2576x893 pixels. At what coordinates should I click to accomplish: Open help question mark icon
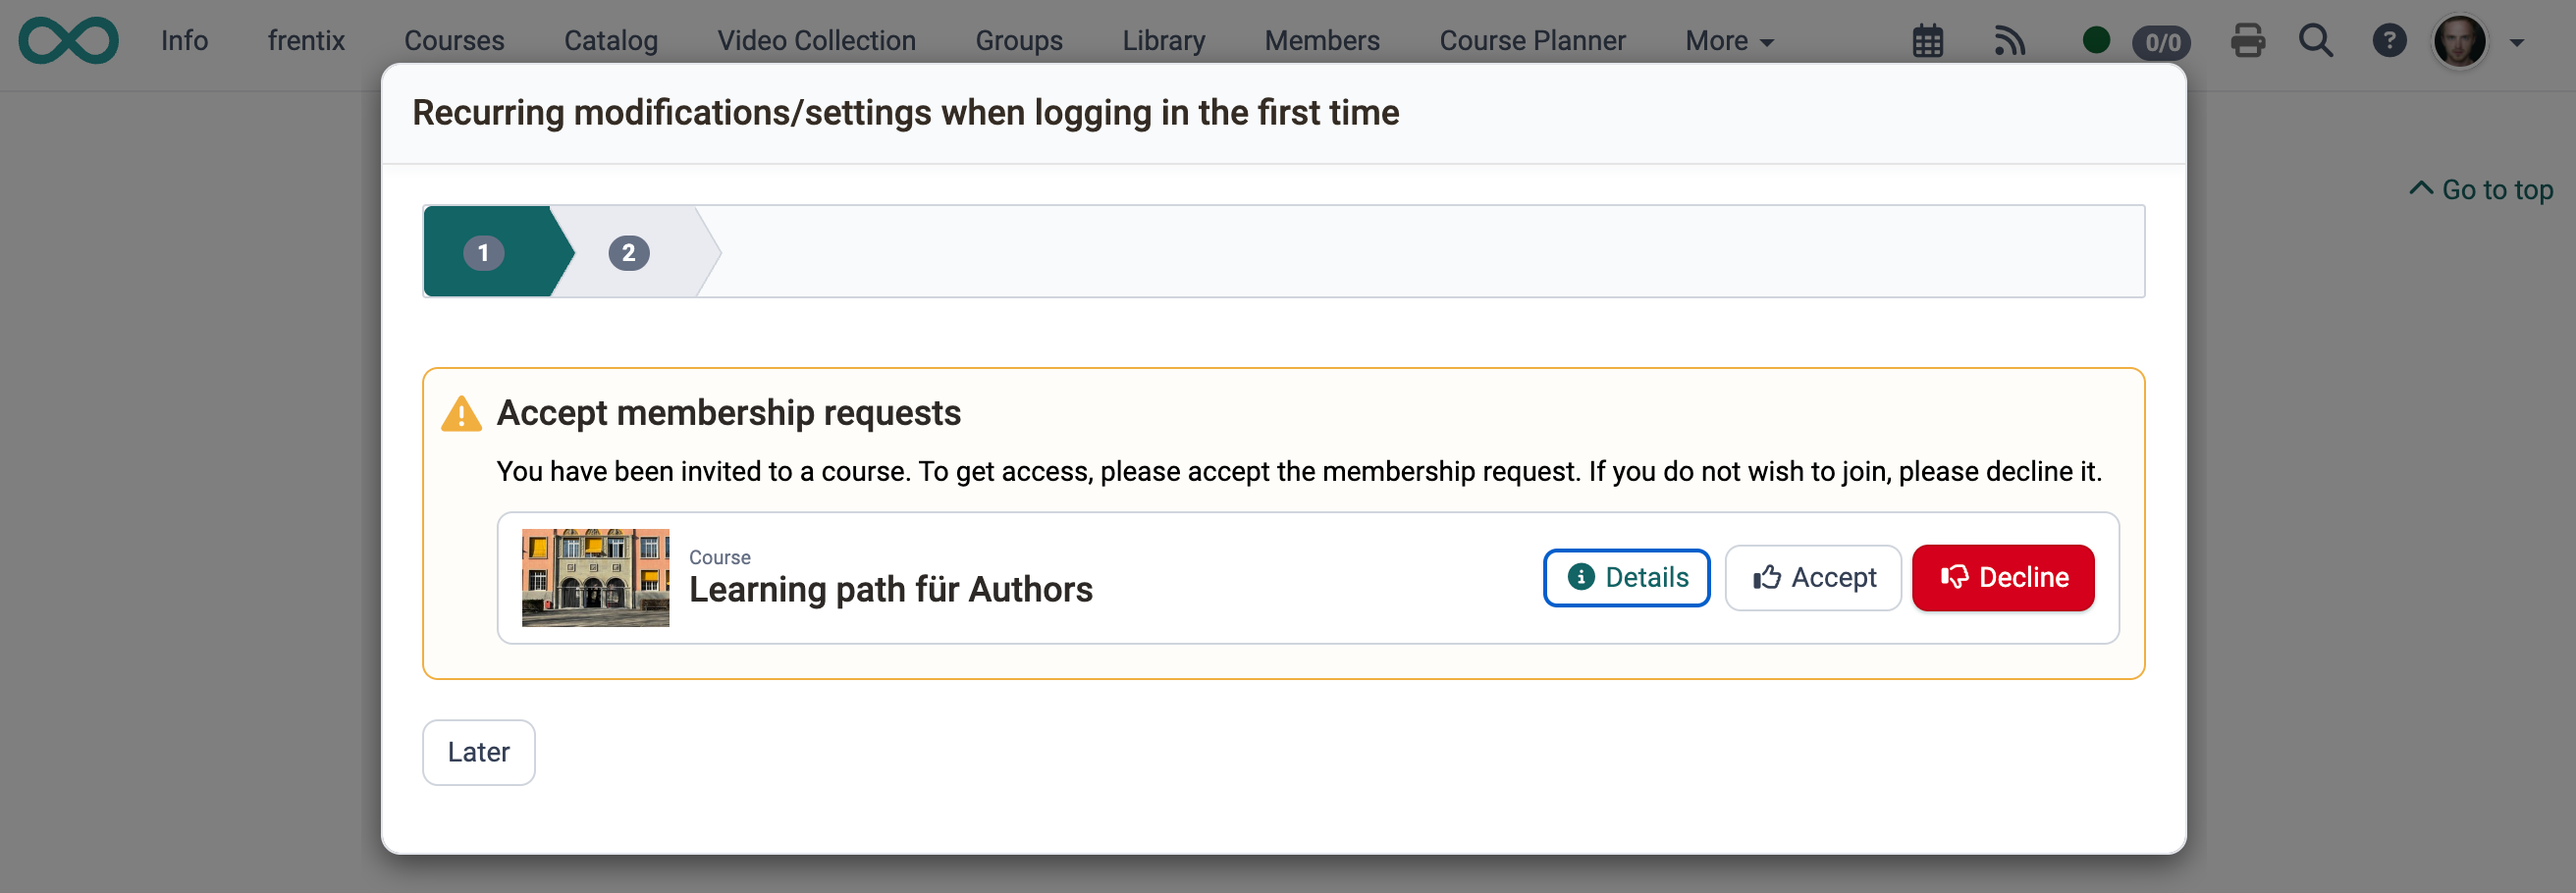tap(2389, 41)
